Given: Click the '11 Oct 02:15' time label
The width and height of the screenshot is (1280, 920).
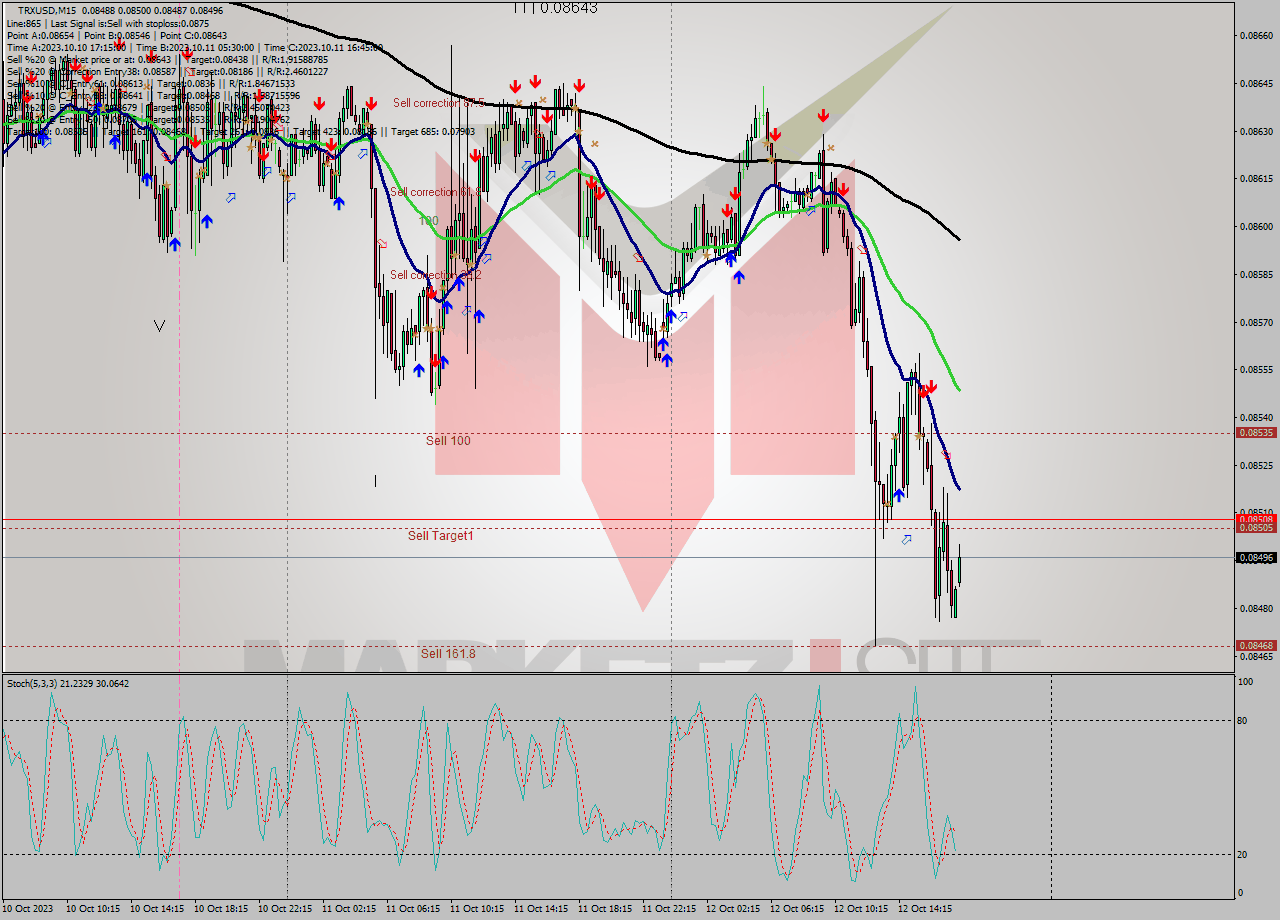Looking at the screenshot, I should pyautogui.click(x=349, y=909).
